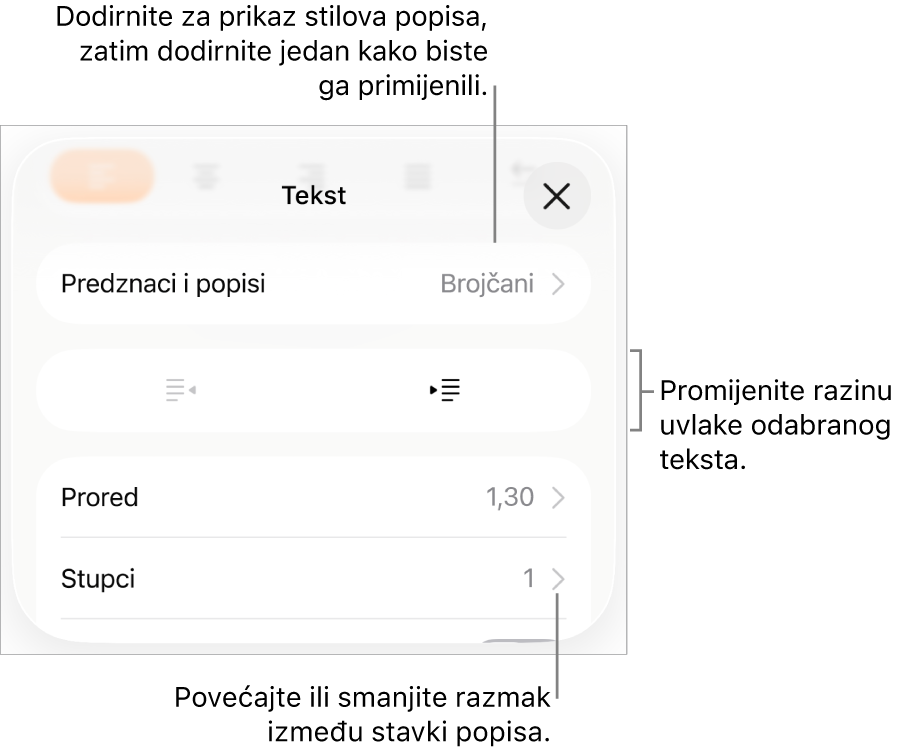Choose the center-align text icon
This screenshot has height=750, width=904.
pos(206,176)
